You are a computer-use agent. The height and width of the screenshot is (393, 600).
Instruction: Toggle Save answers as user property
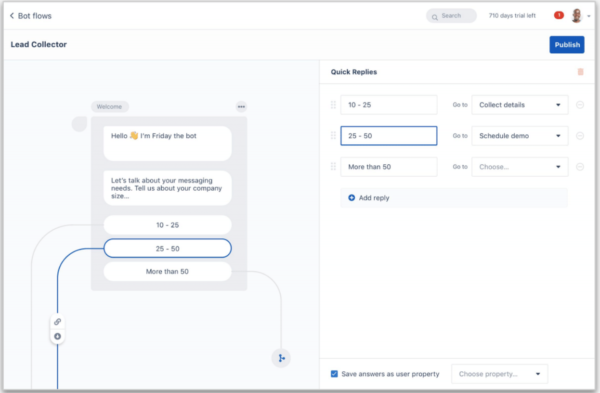click(x=334, y=373)
